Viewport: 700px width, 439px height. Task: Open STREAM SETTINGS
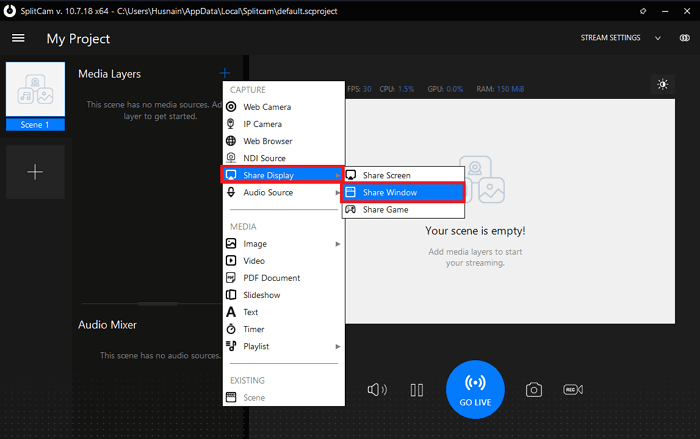click(x=610, y=38)
